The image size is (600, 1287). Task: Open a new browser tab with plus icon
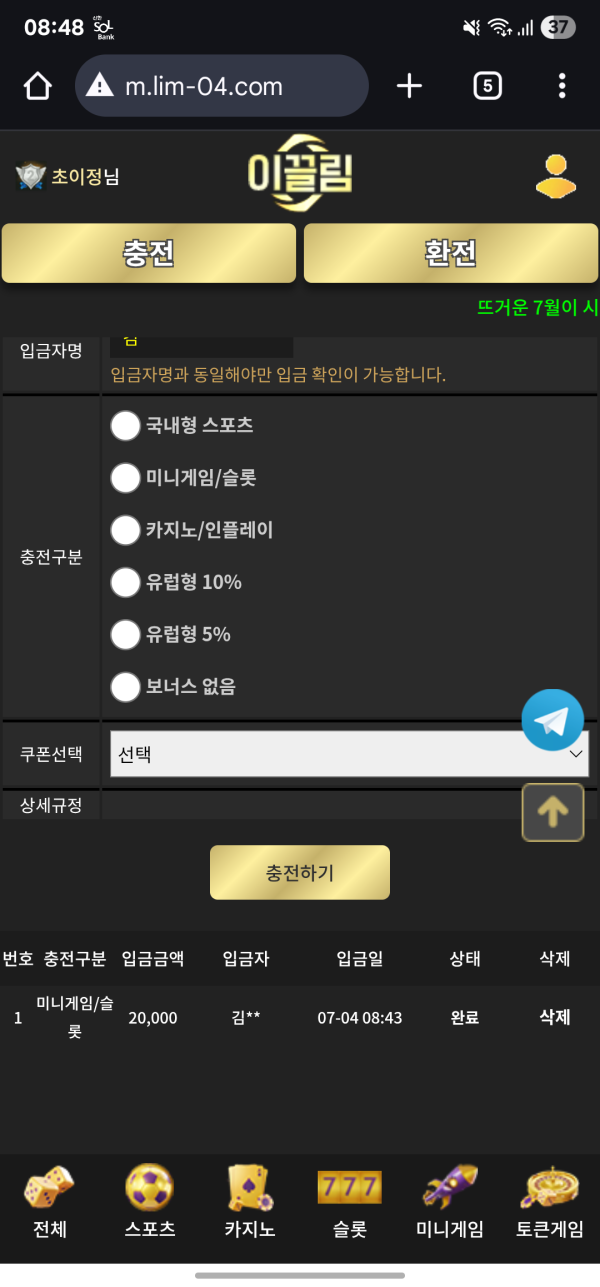[409, 86]
